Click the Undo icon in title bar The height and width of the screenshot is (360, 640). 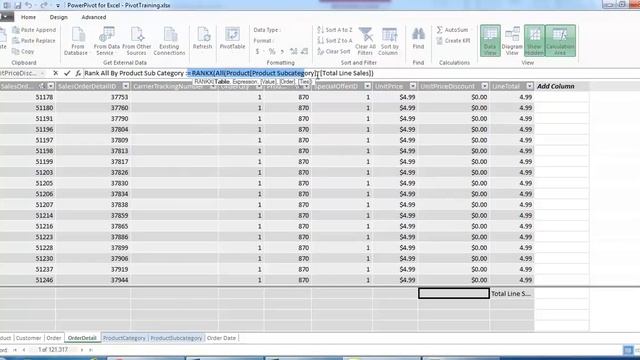pyautogui.click(x=28, y=5)
